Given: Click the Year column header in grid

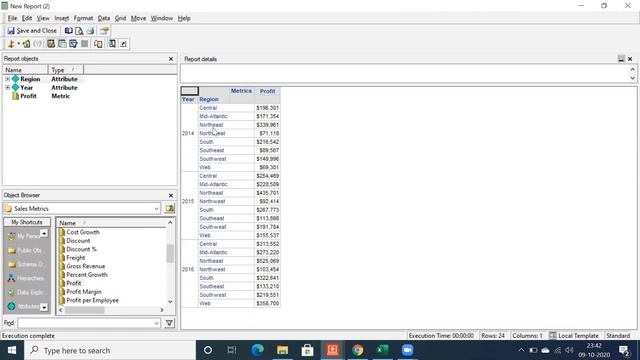Looking at the screenshot, I should pyautogui.click(x=188, y=99).
